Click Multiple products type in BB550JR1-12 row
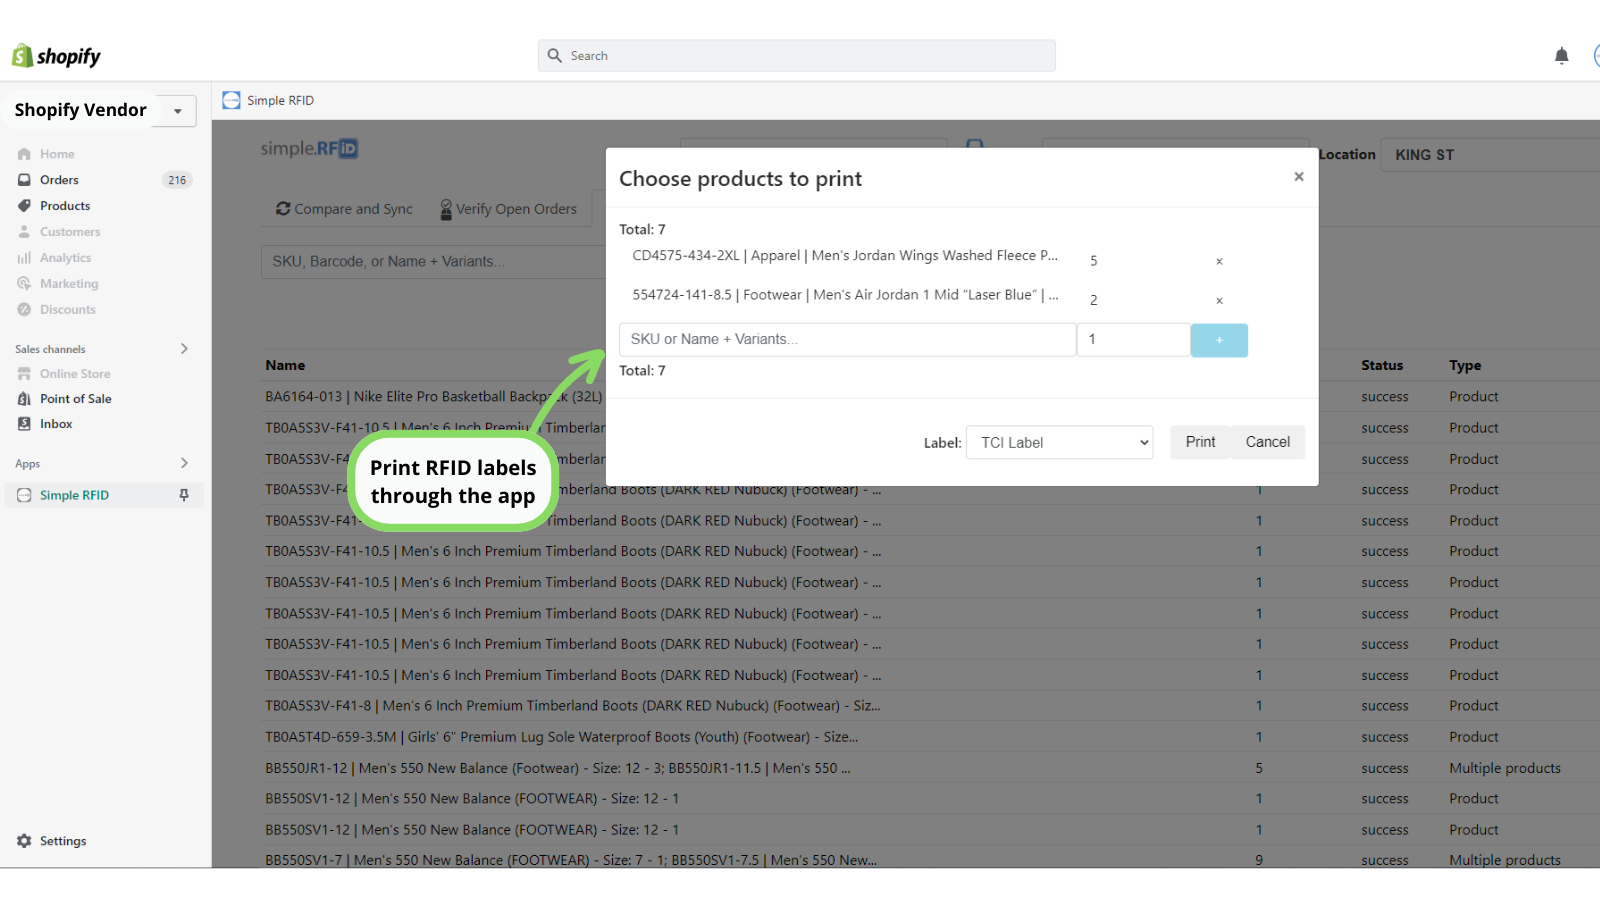Screen dimensions: 1600x900 pyautogui.click(x=1505, y=768)
